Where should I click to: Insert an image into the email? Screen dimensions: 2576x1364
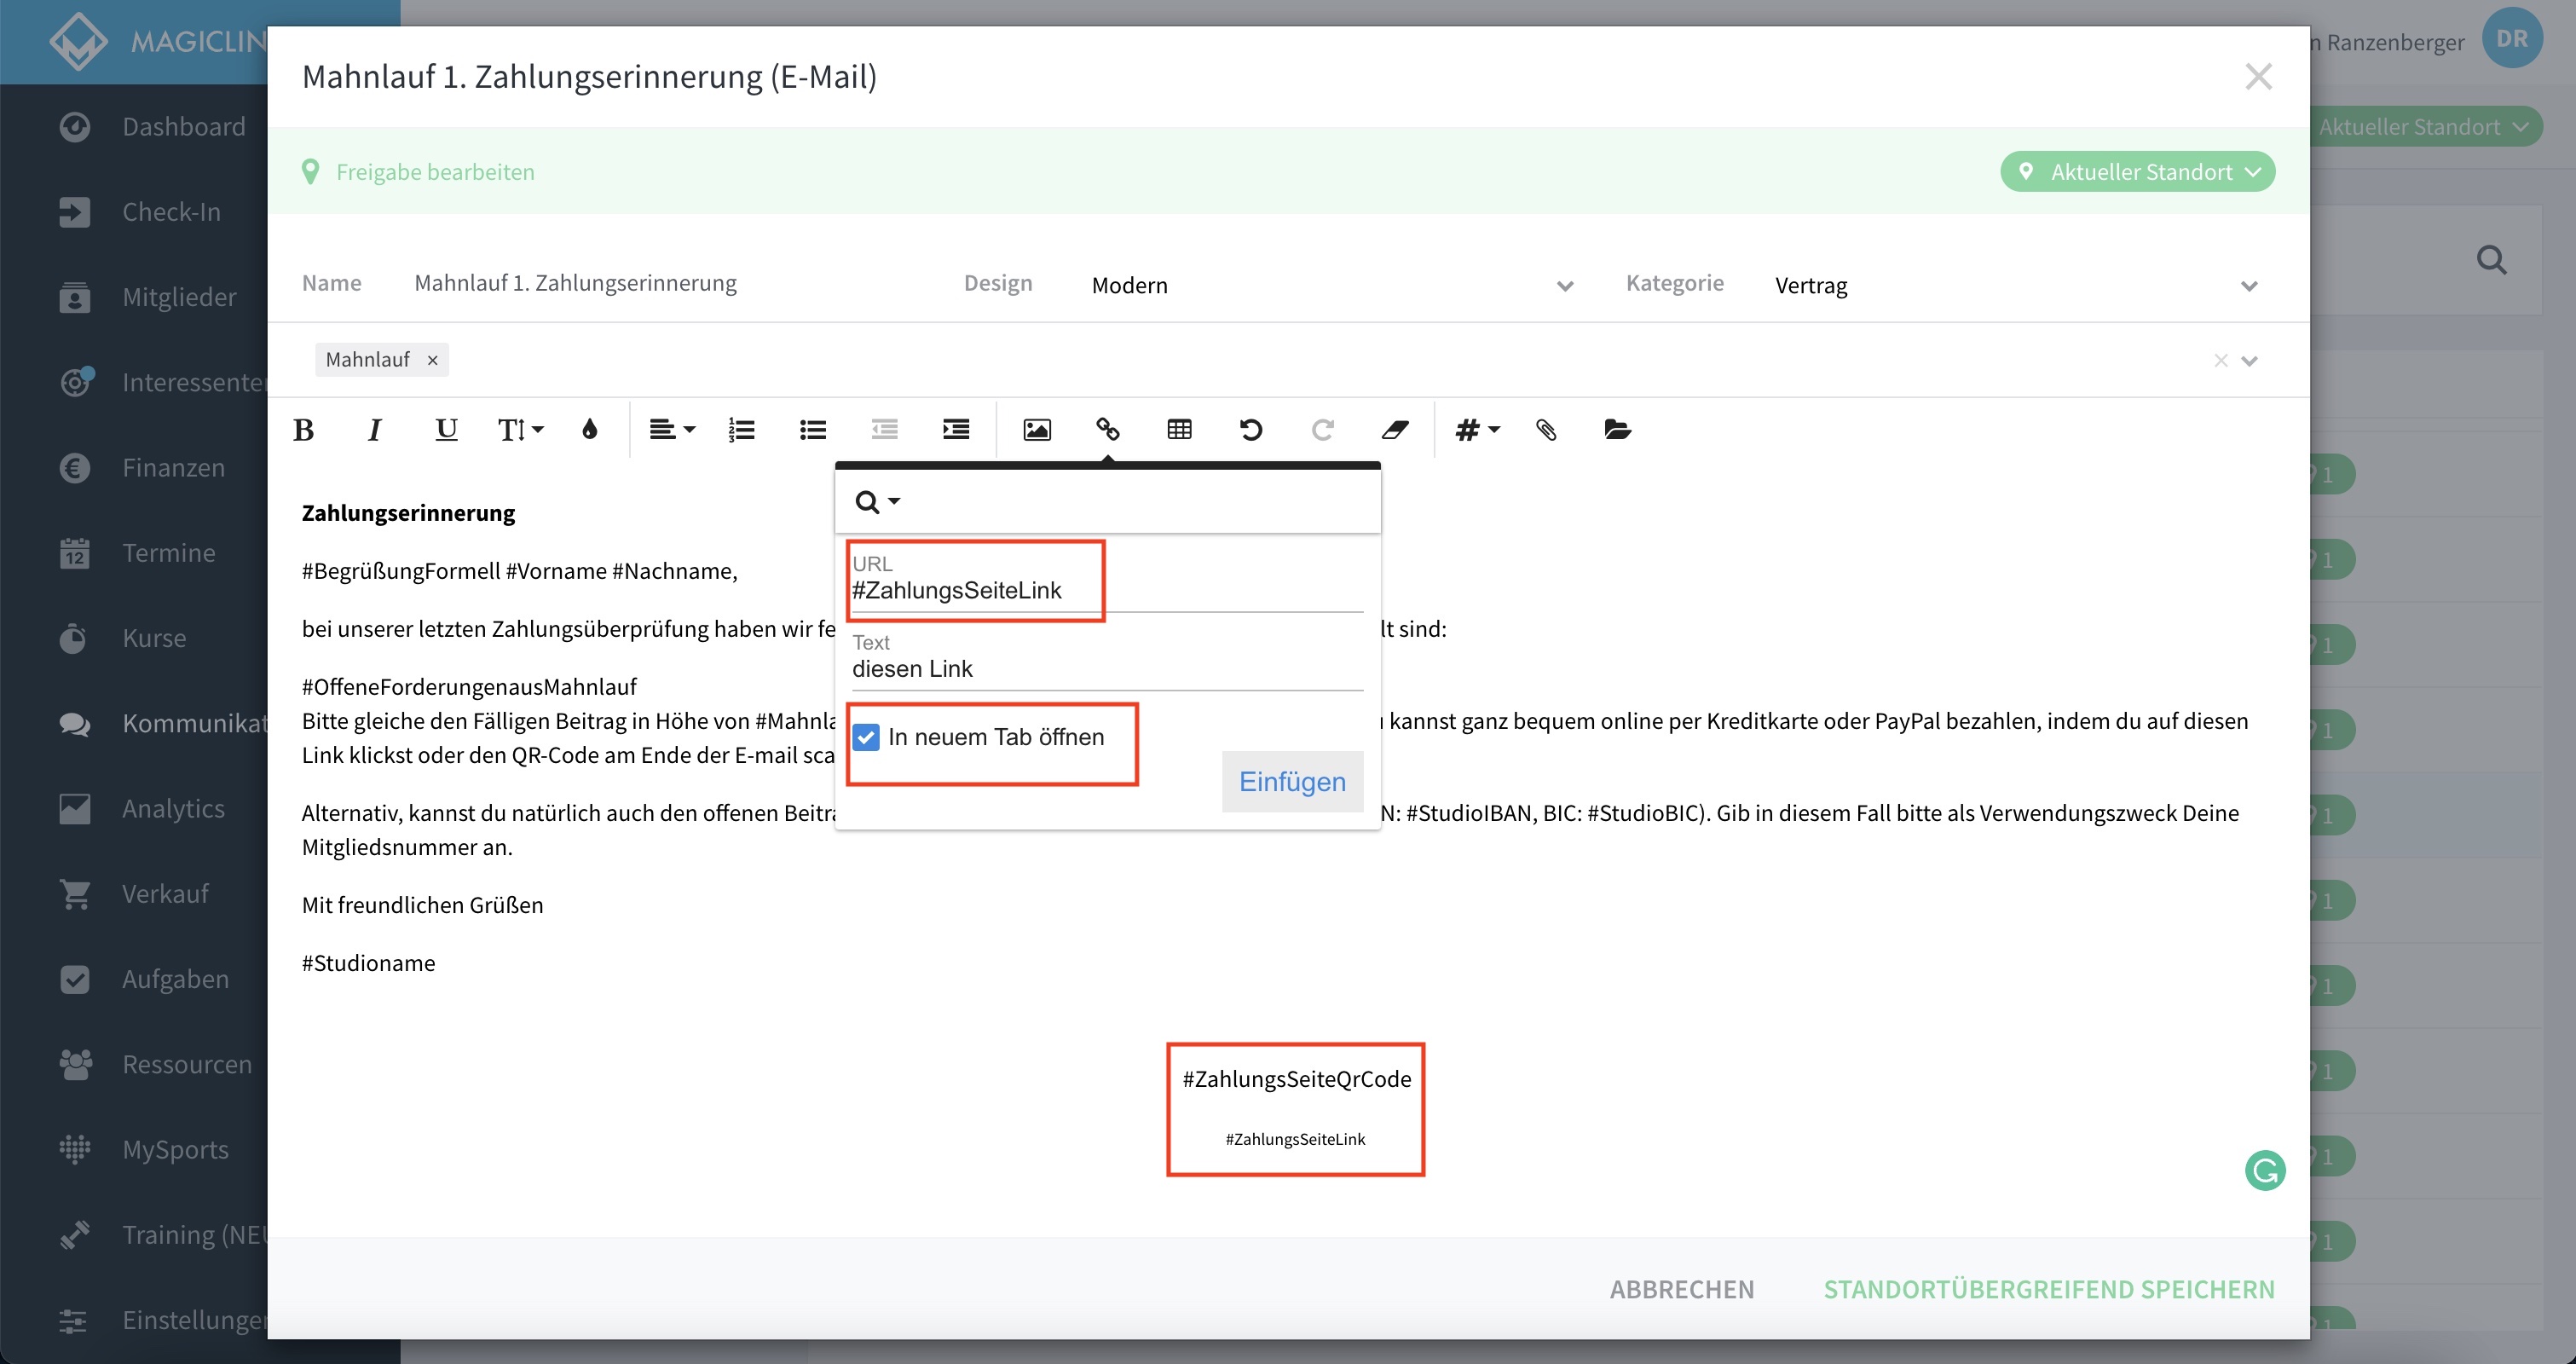pos(1037,430)
